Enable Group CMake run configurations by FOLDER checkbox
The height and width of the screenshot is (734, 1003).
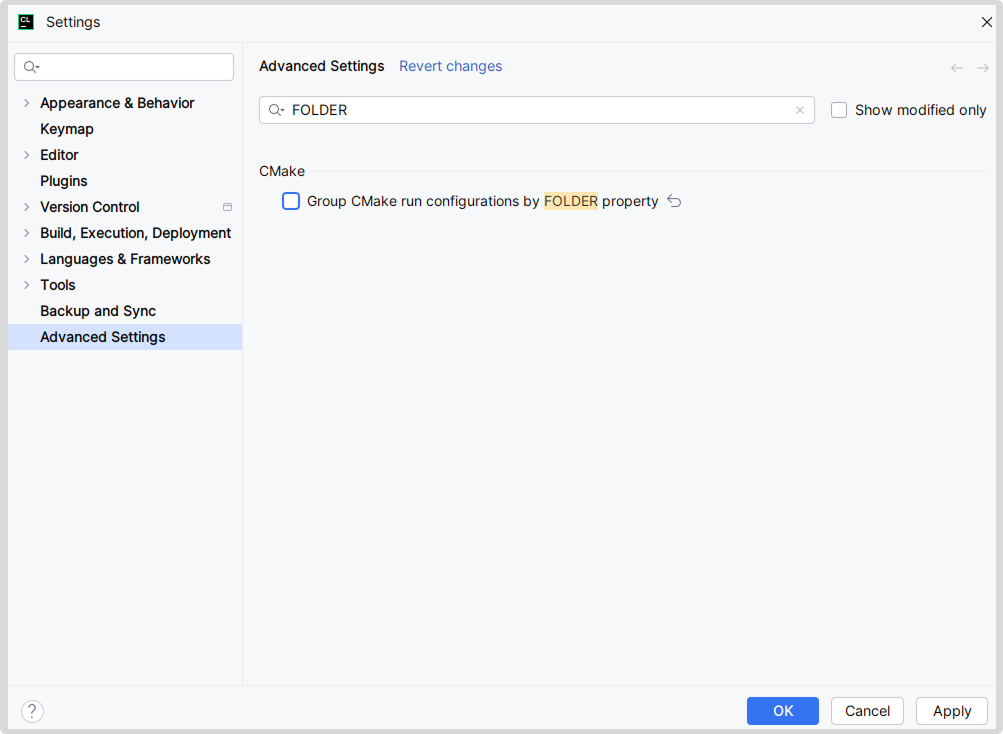click(x=291, y=201)
